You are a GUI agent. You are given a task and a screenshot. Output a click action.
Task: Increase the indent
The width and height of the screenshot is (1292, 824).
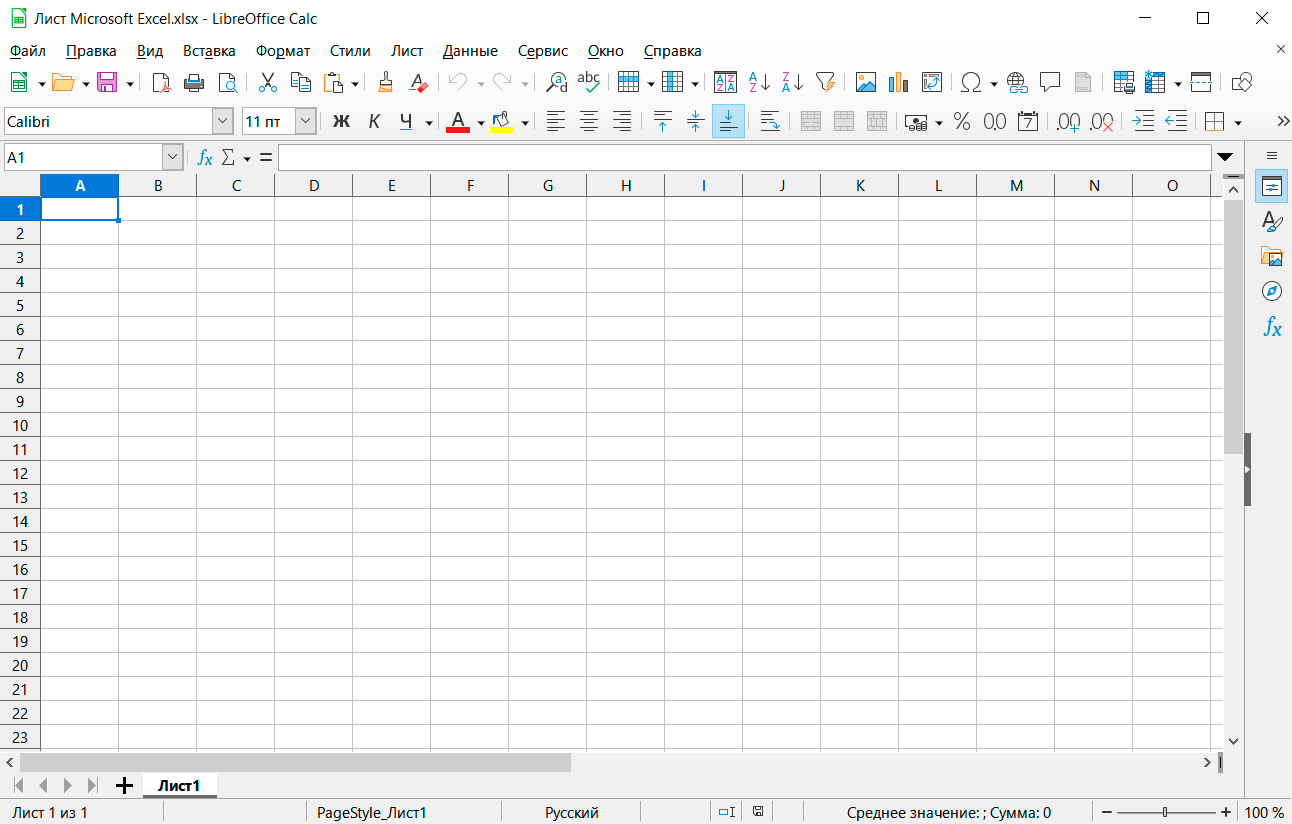(x=1143, y=122)
